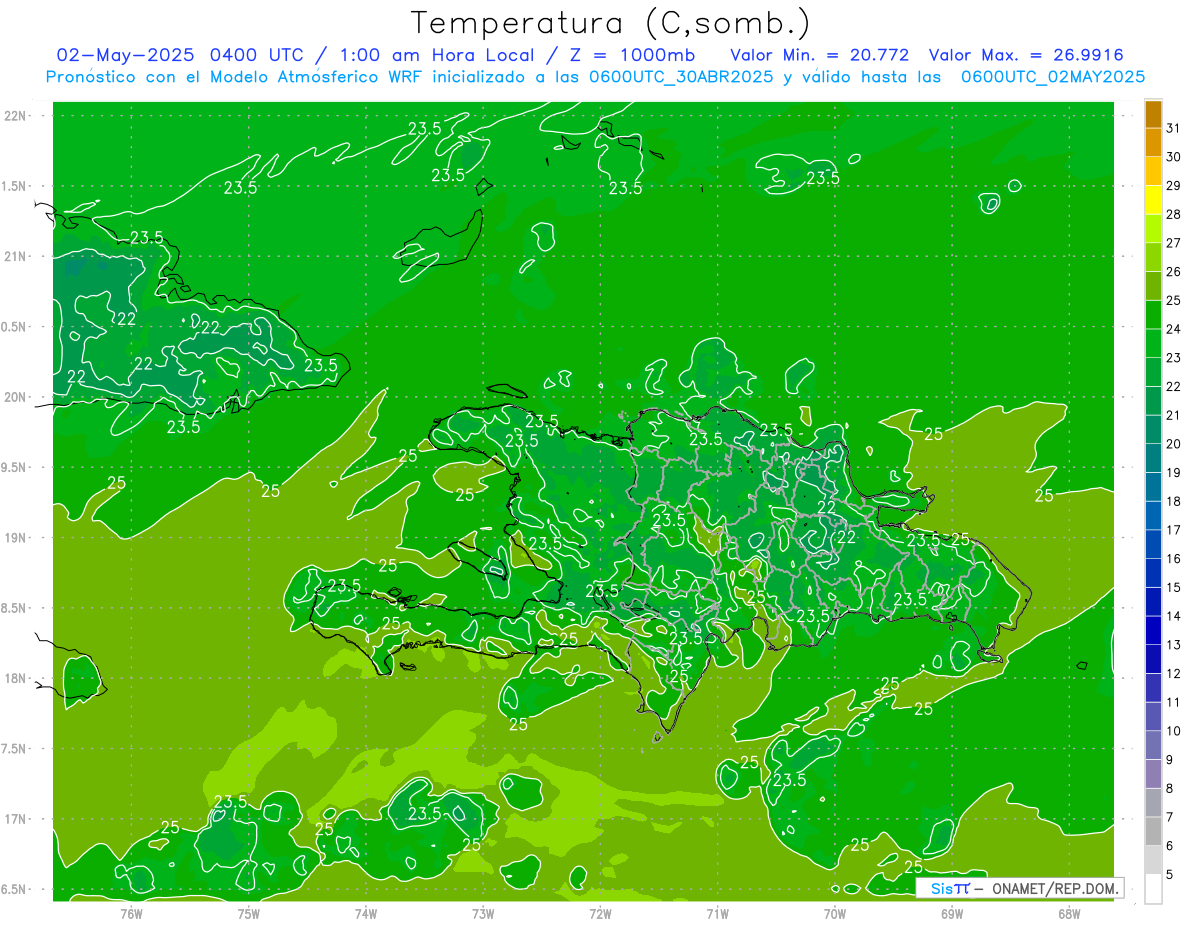Image resolution: width=1200 pixels, height=927 pixels.
Task: Click the longitude label 75W
Action: [x=248, y=913]
